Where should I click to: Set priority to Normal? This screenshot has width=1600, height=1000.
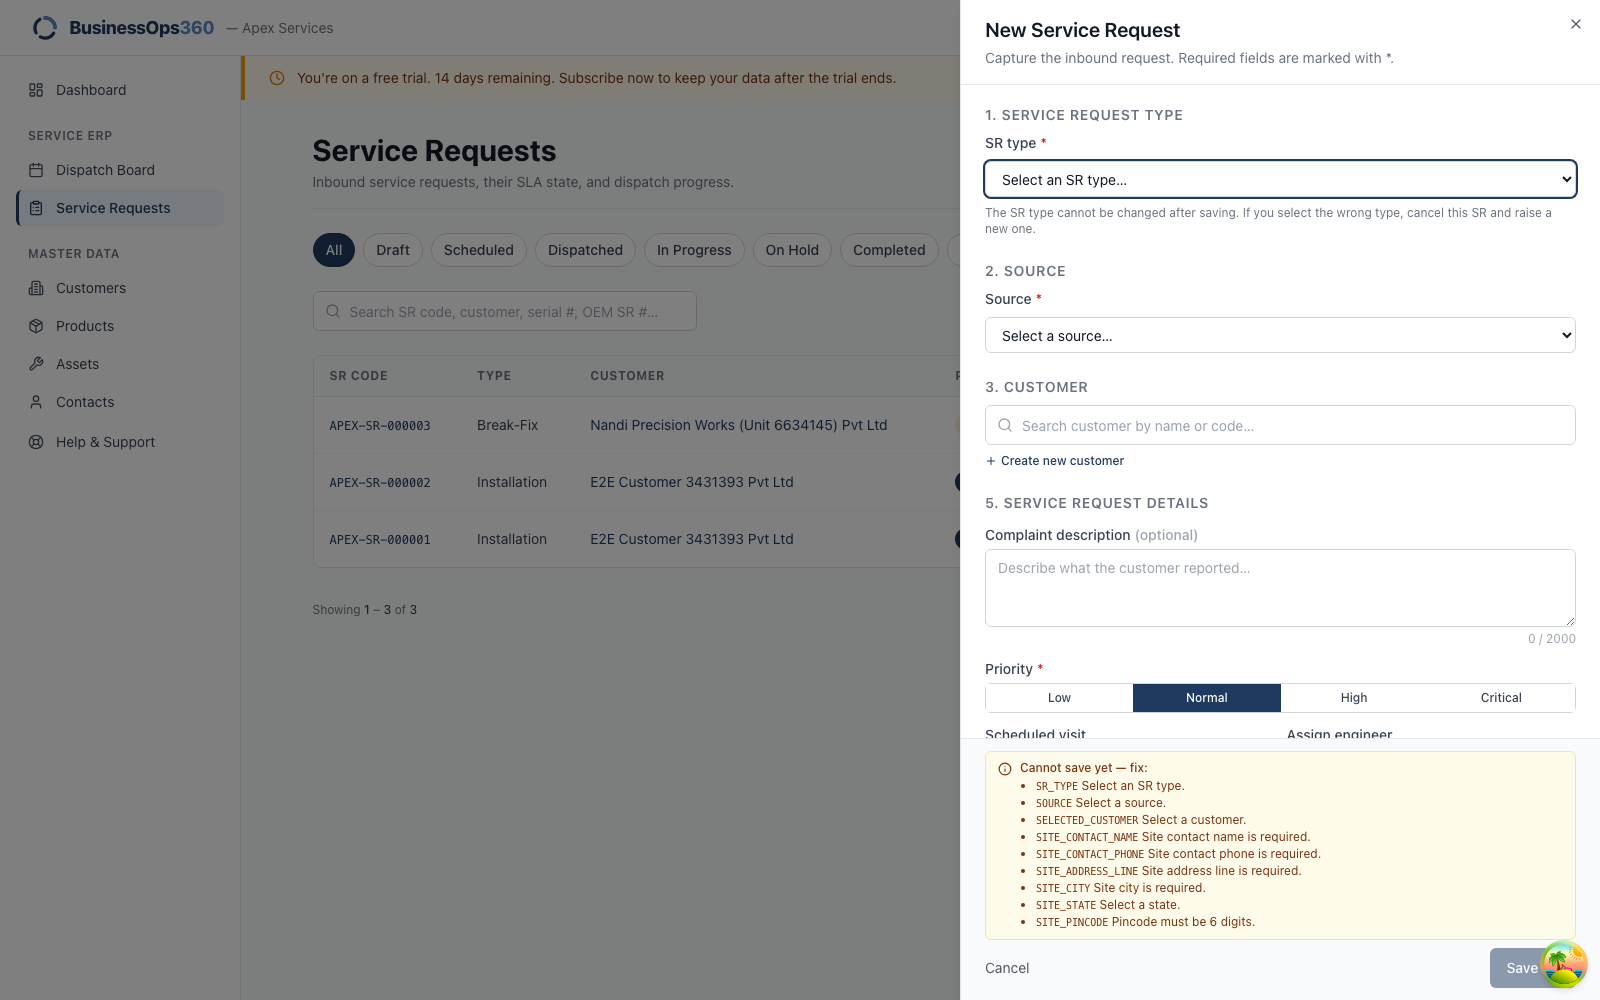(1207, 698)
